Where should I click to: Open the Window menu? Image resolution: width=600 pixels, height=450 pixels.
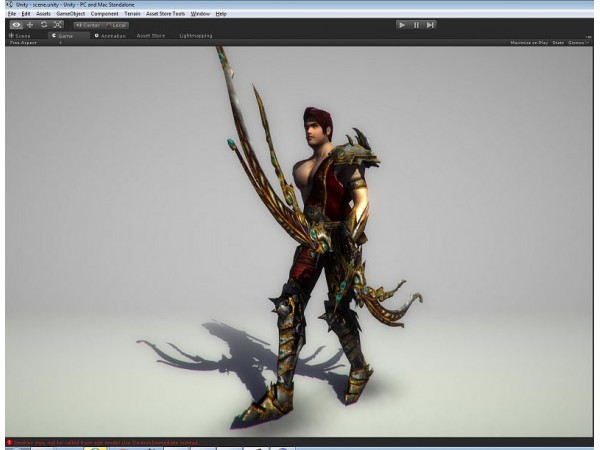(200, 14)
